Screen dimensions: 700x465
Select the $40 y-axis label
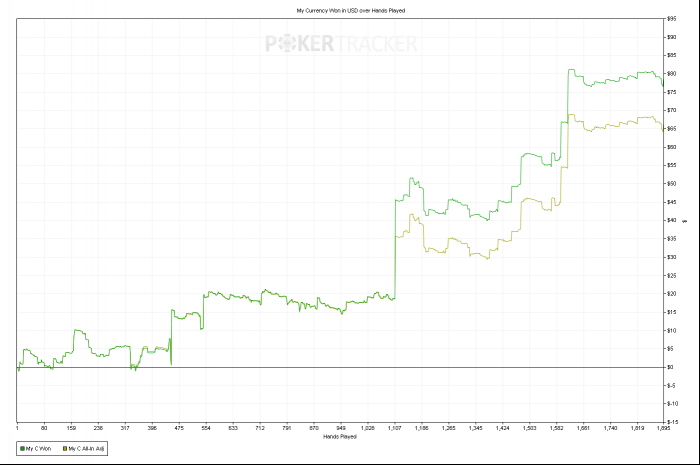(671, 220)
